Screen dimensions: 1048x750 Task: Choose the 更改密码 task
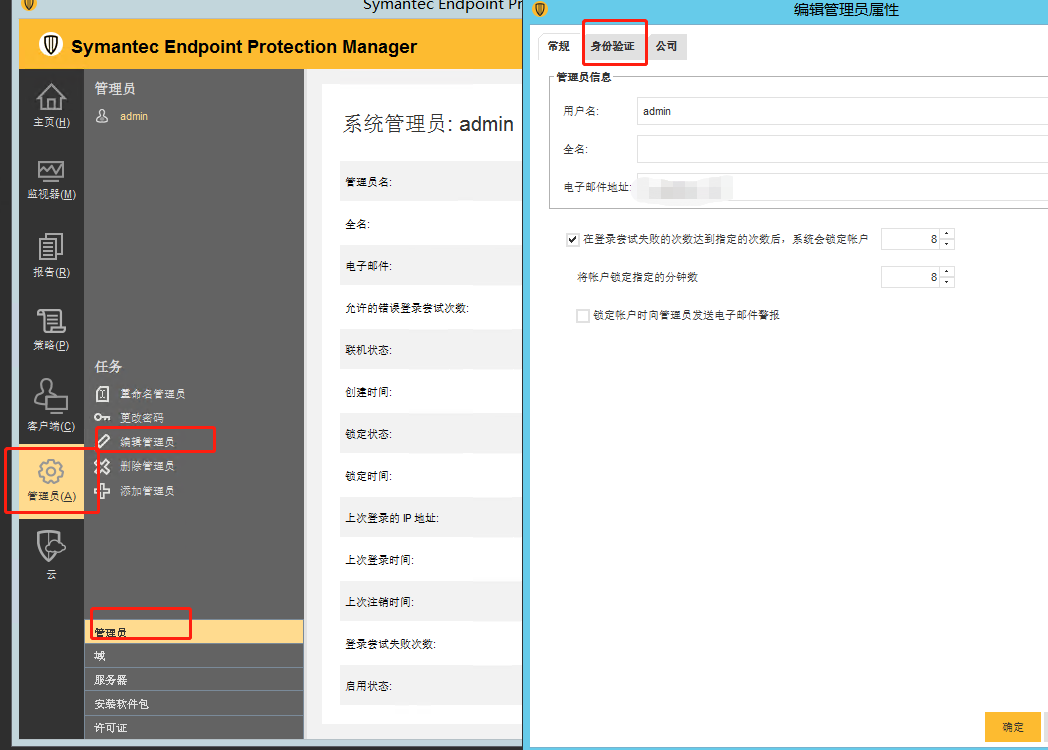pyautogui.click(x=142, y=418)
